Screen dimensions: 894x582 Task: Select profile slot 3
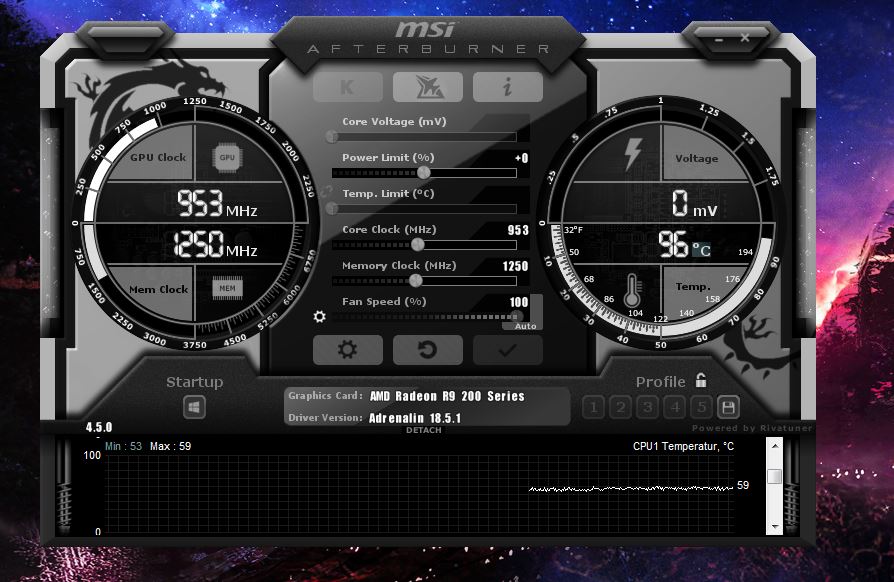point(648,407)
